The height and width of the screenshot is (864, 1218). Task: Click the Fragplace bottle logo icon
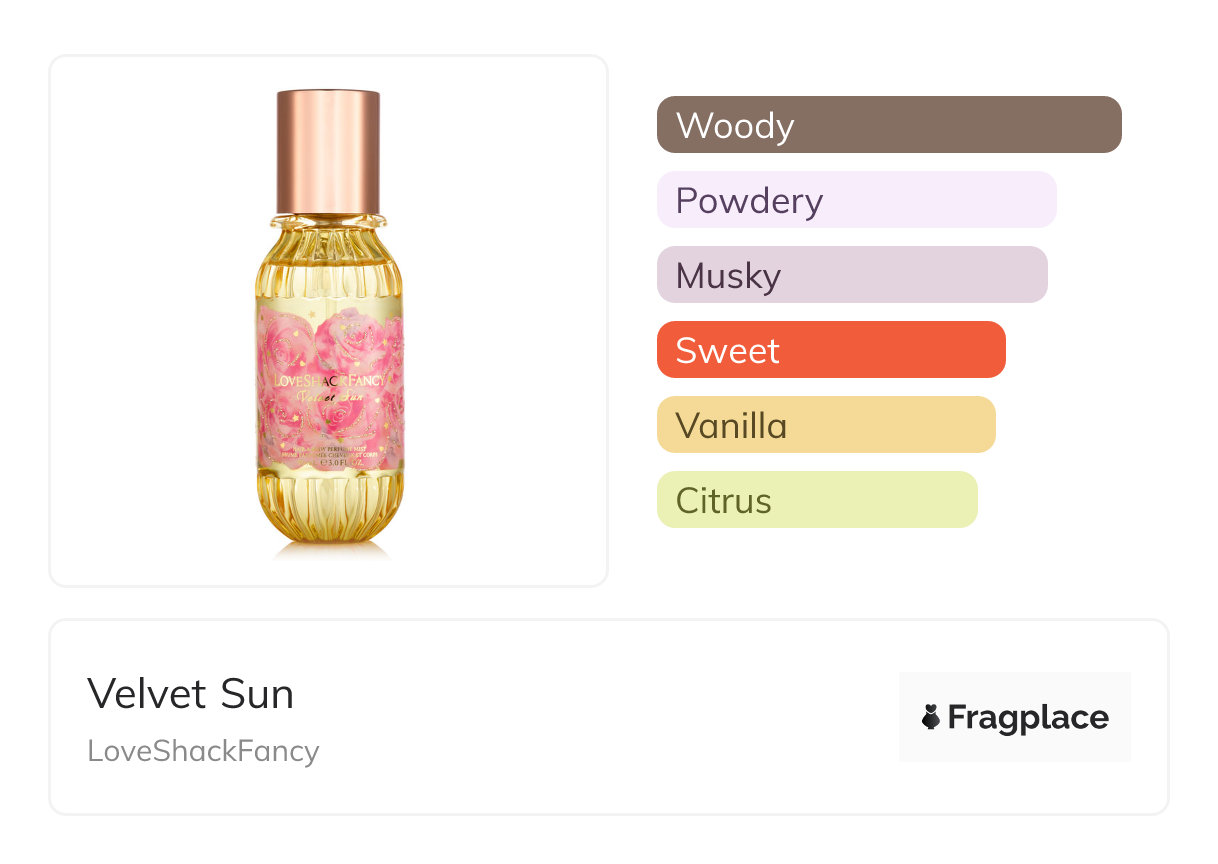pyautogui.click(x=931, y=717)
